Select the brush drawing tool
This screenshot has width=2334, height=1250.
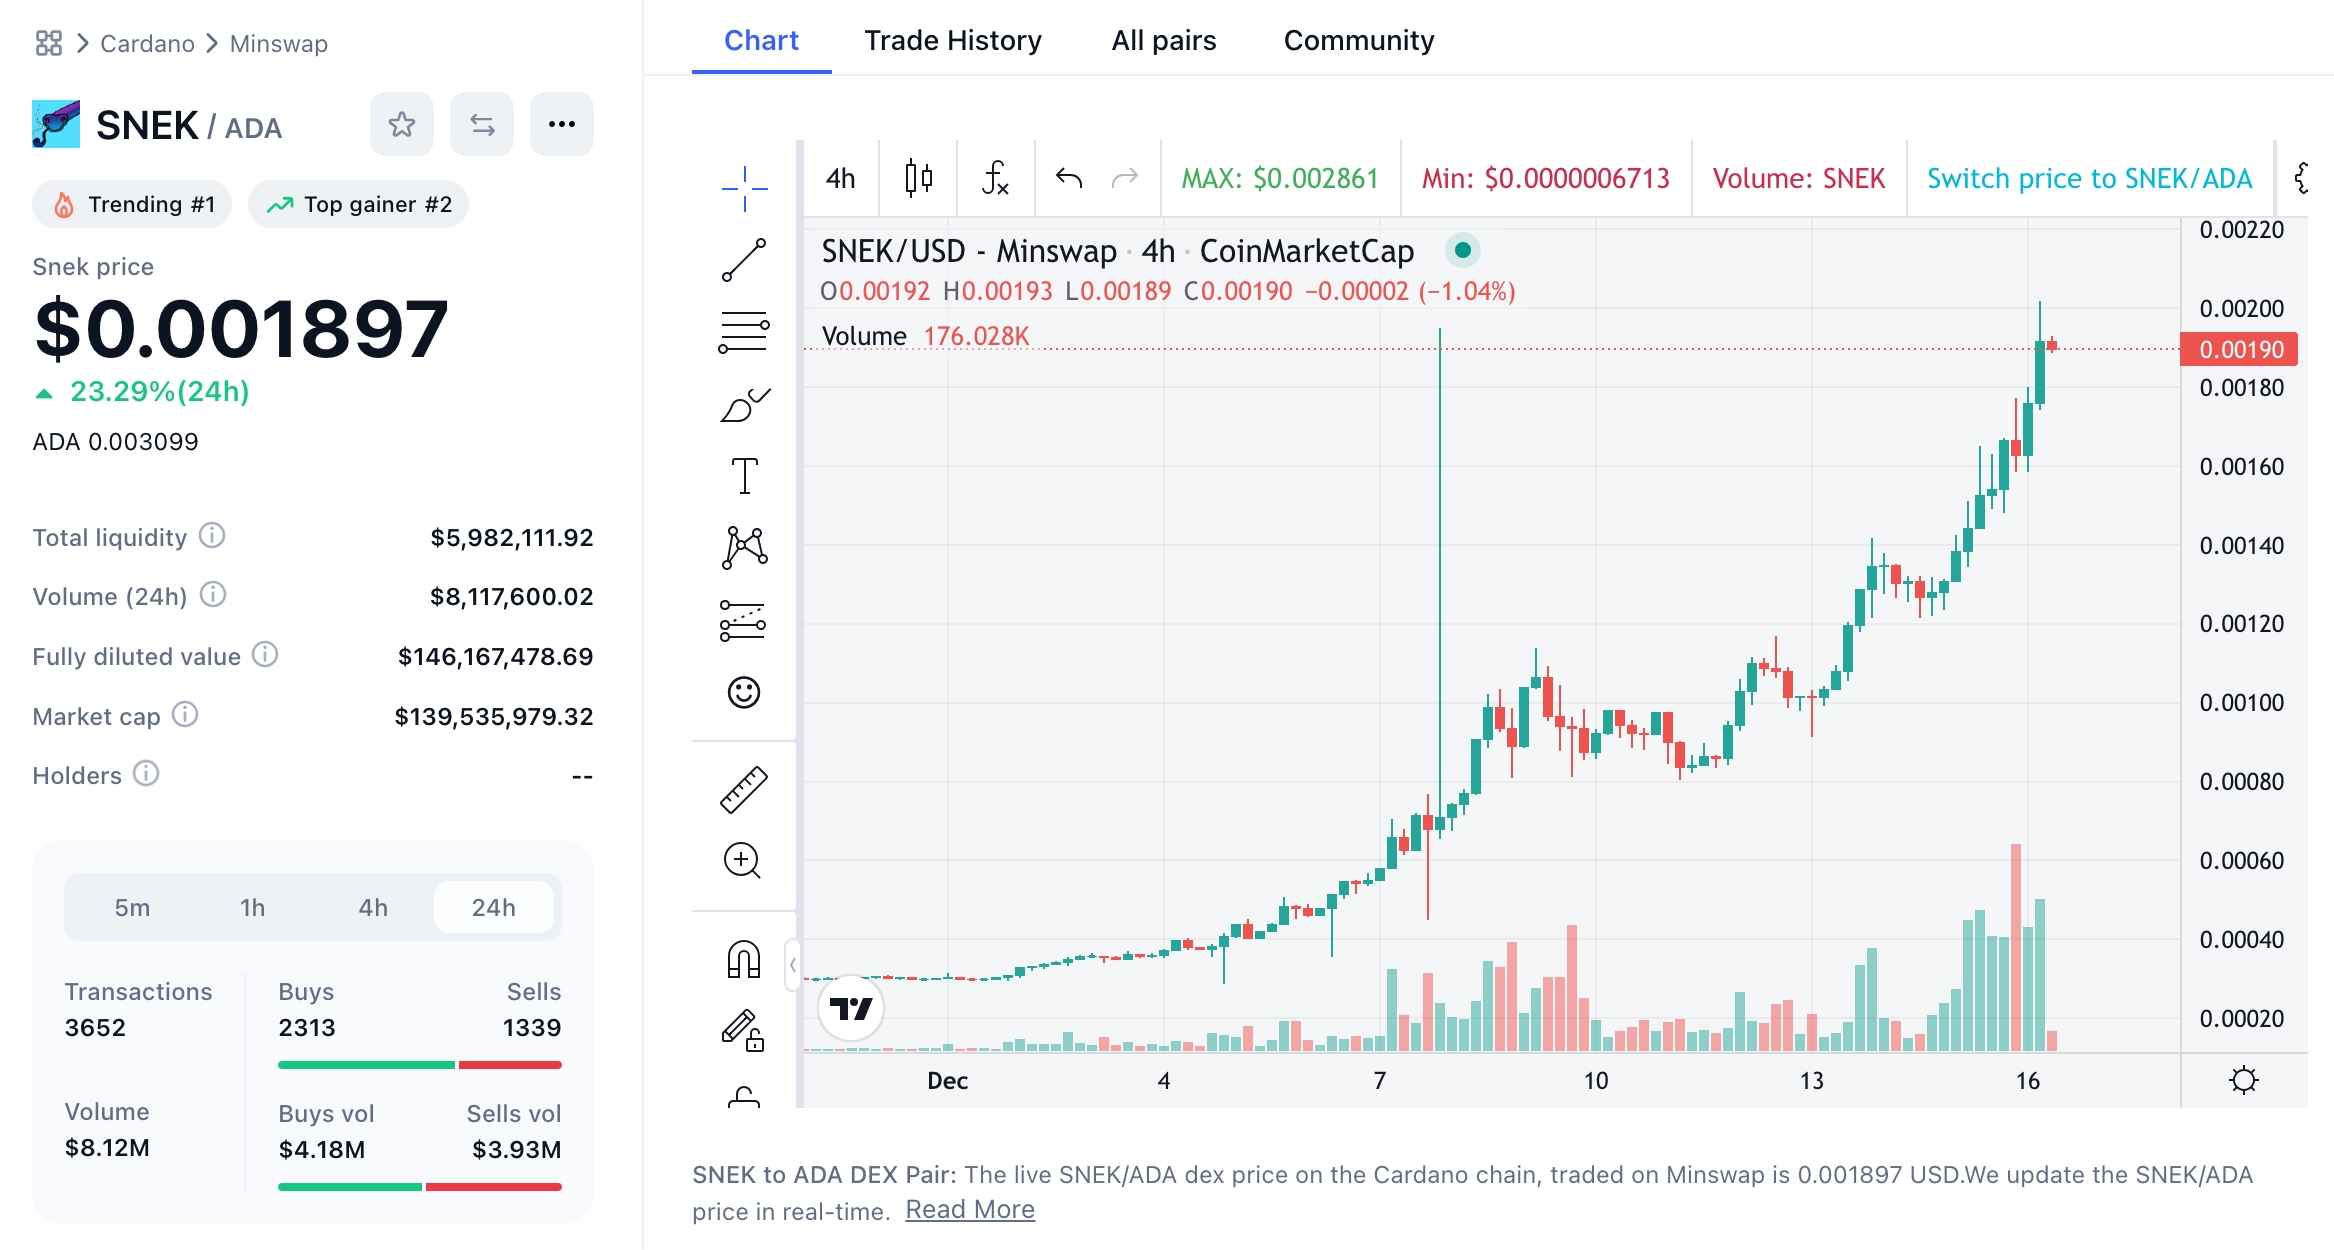[x=745, y=404]
